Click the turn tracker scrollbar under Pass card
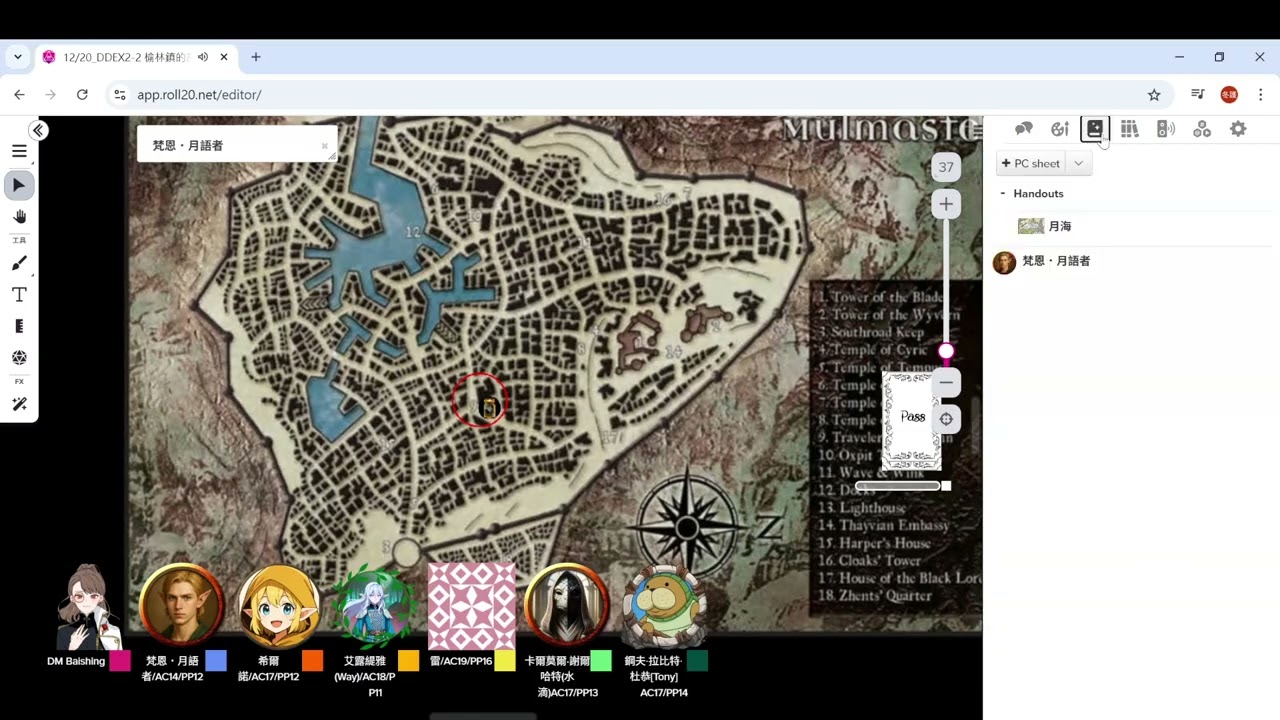Viewport: 1280px width, 720px height. pyautogui.click(x=898, y=486)
